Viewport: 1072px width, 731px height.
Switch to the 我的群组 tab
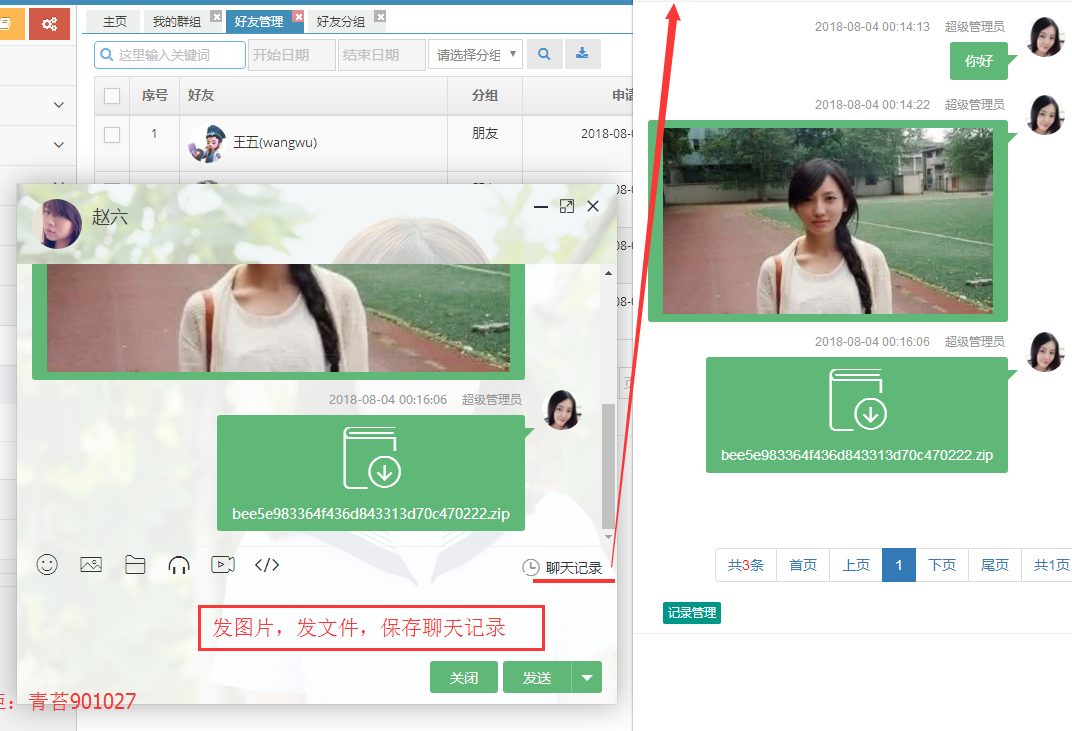pos(176,22)
